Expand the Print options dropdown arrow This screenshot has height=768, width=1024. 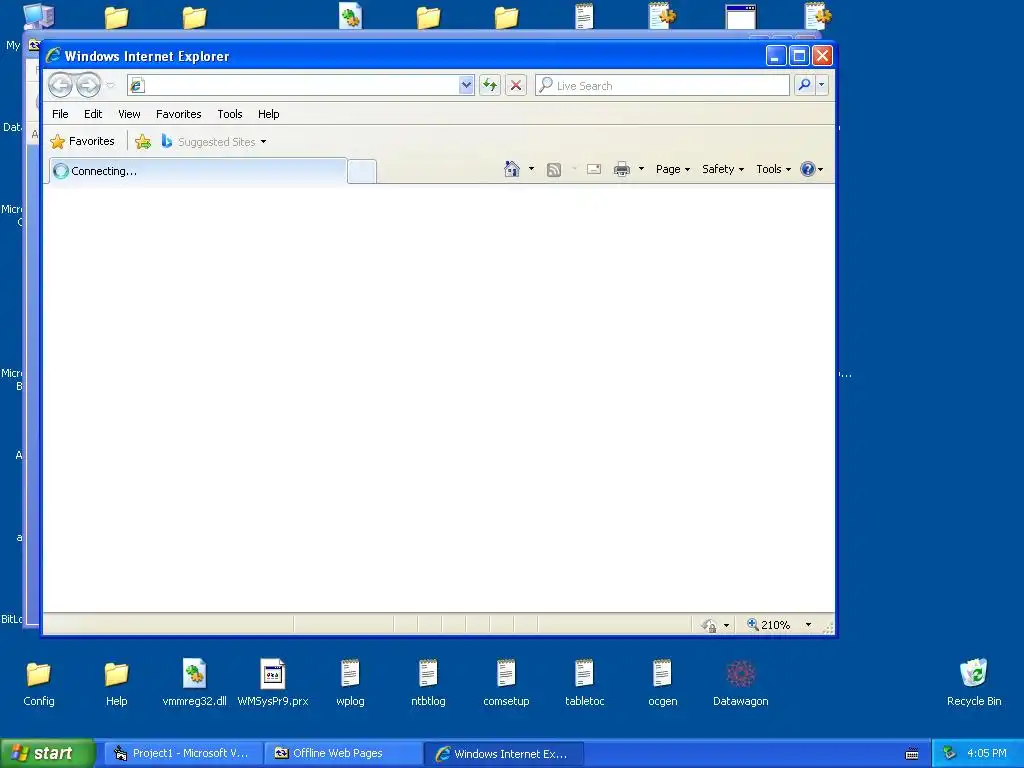click(x=641, y=169)
